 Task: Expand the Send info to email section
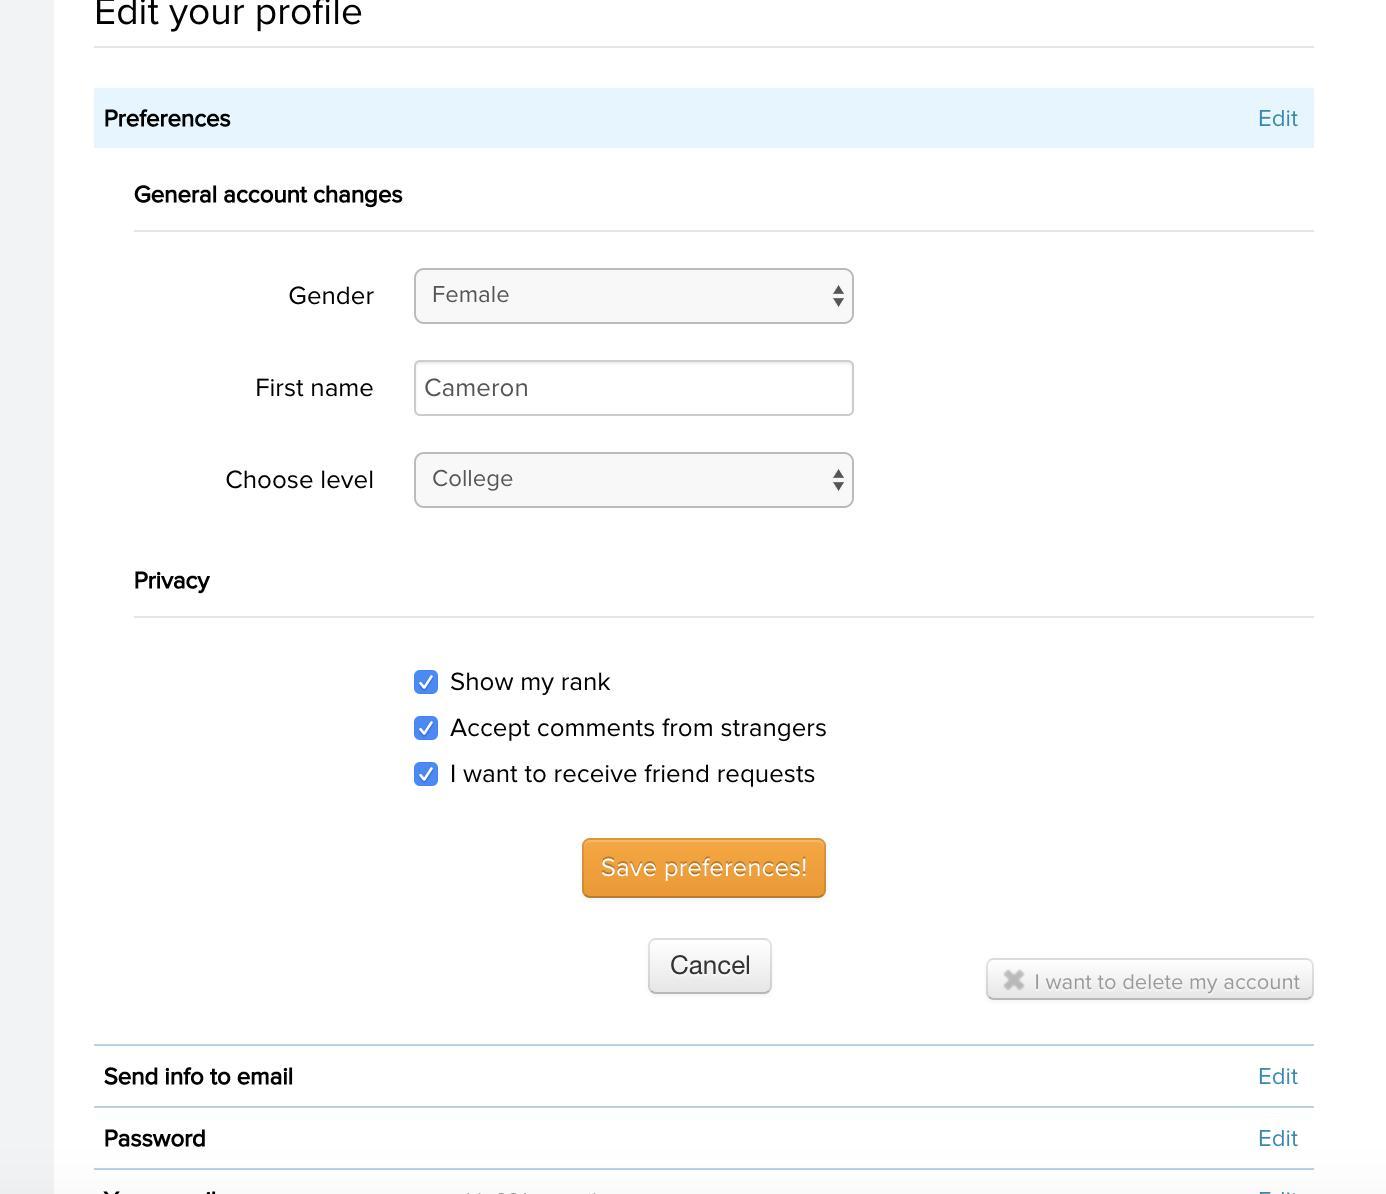[x=198, y=1077]
